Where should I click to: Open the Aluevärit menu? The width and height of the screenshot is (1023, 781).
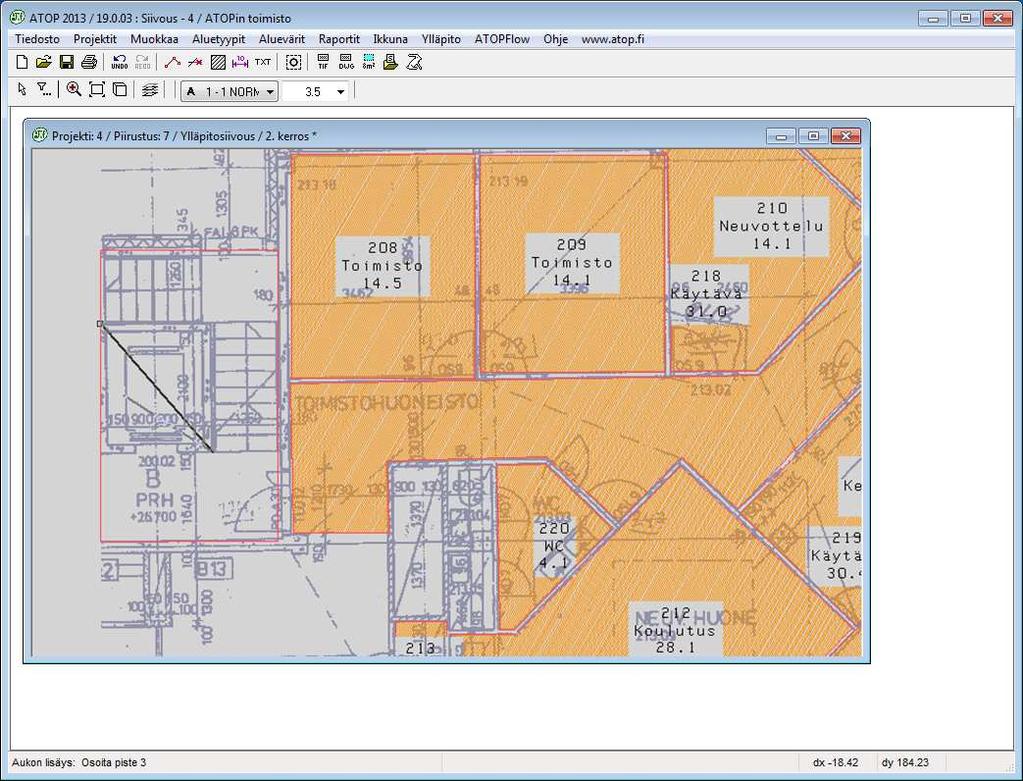point(282,39)
